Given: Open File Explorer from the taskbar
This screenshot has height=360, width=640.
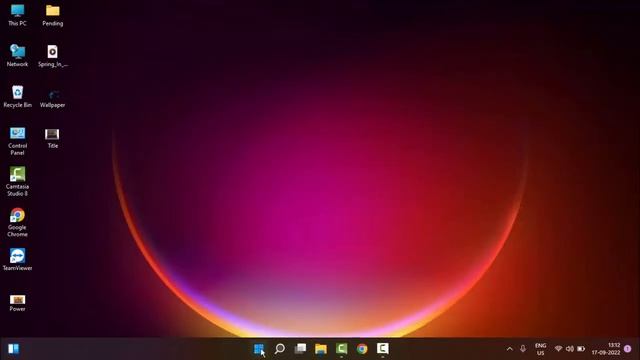Looking at the screenshot, I should click(x=321, y=349).
